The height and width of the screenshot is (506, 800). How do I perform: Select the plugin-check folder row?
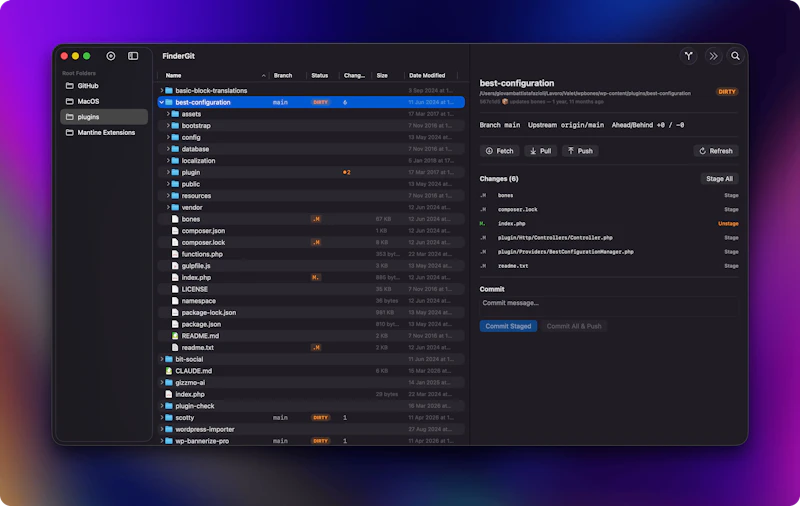[311, 406]
